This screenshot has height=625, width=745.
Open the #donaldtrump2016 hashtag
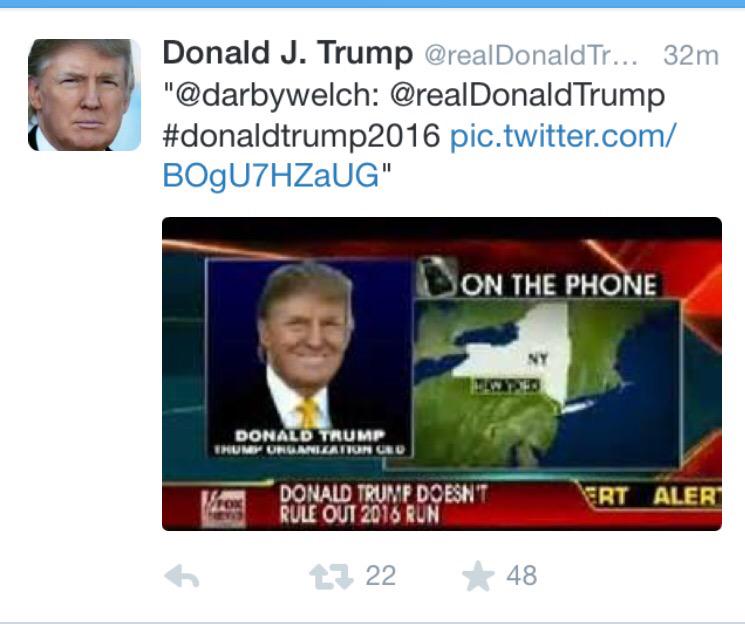(x=301, y=136)
